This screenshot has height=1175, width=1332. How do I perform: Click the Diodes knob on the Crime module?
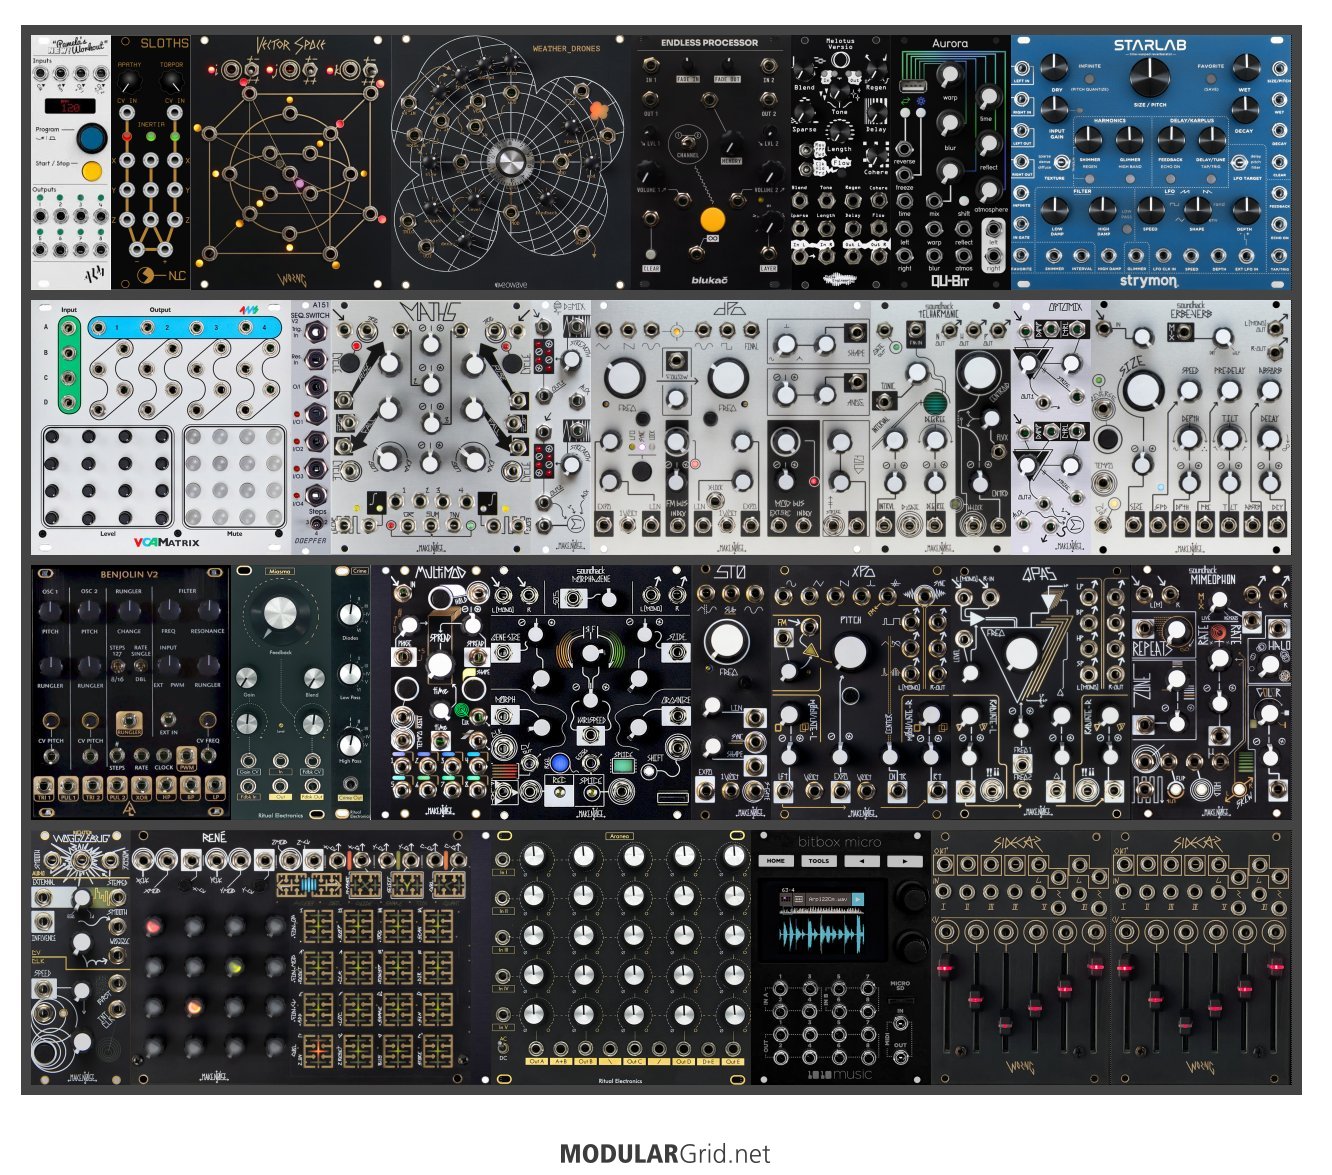[x=350, y=614]
